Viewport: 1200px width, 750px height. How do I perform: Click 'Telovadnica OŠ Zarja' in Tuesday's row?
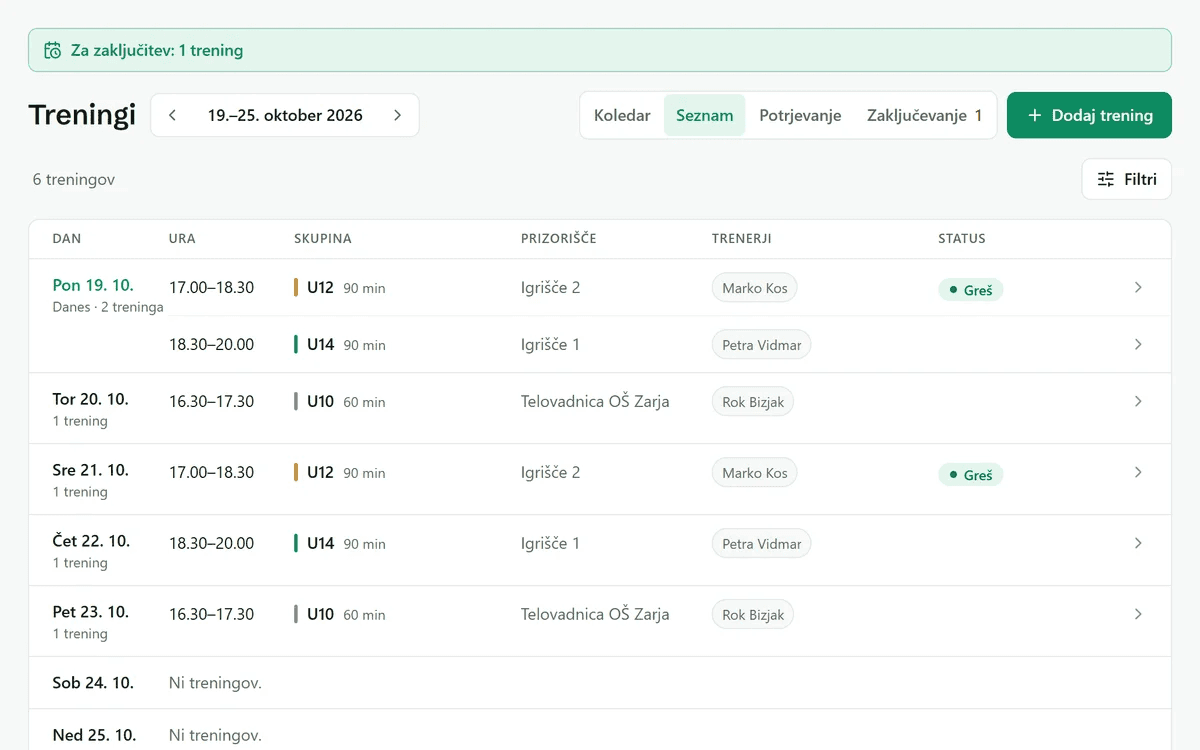tap(595, 401)
